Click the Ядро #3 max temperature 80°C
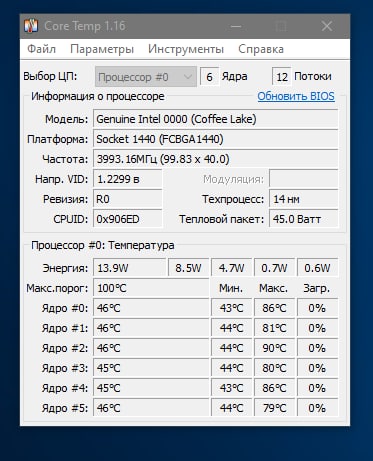Viewport: 373px width, 461px height. (274, 368)
